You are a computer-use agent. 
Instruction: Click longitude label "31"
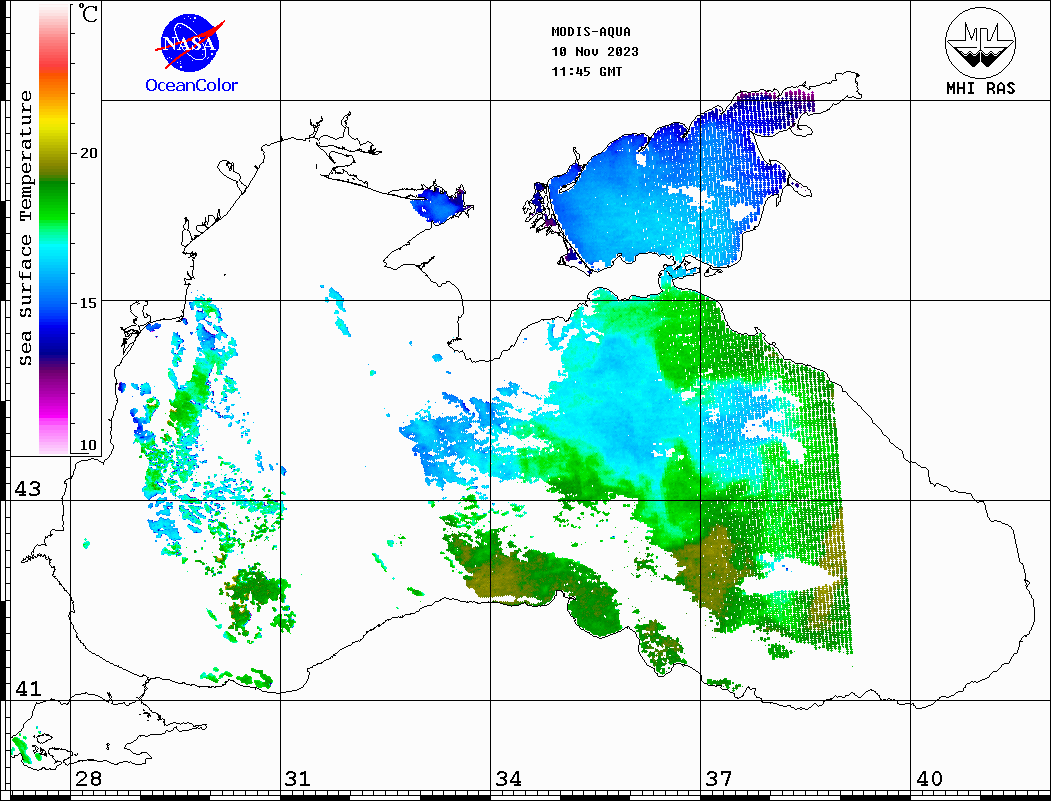click(x=298, y=778)
